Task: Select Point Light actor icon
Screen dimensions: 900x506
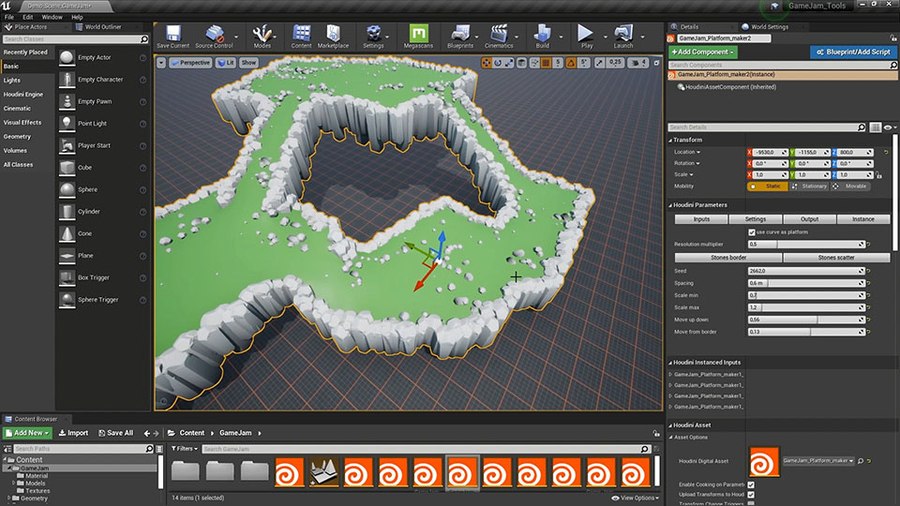Action: [x=67, y=123]
